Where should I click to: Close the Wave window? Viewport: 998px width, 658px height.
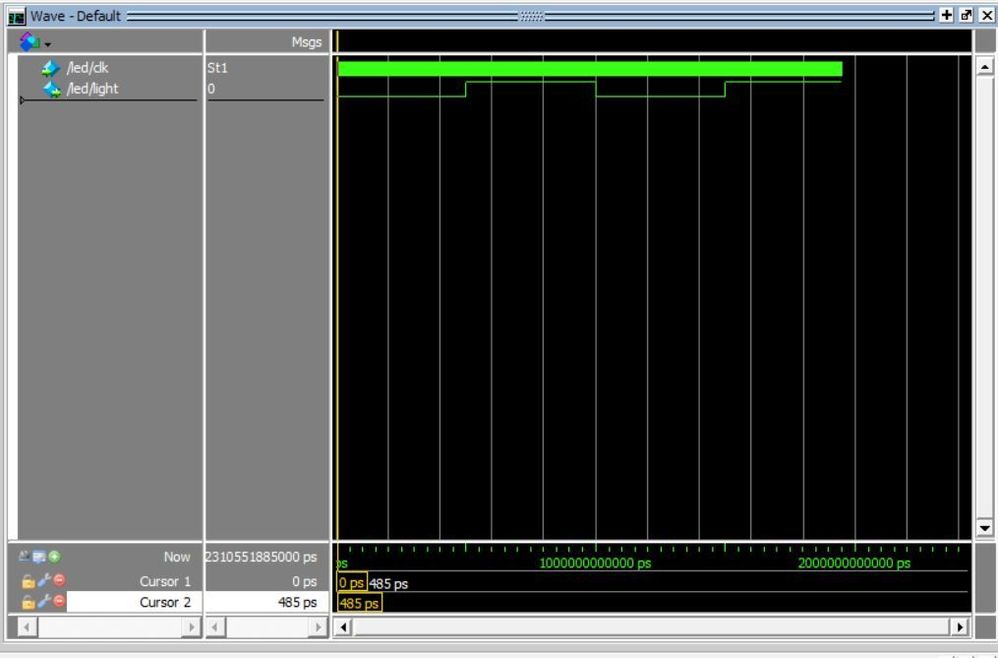[x=987, y=16]
